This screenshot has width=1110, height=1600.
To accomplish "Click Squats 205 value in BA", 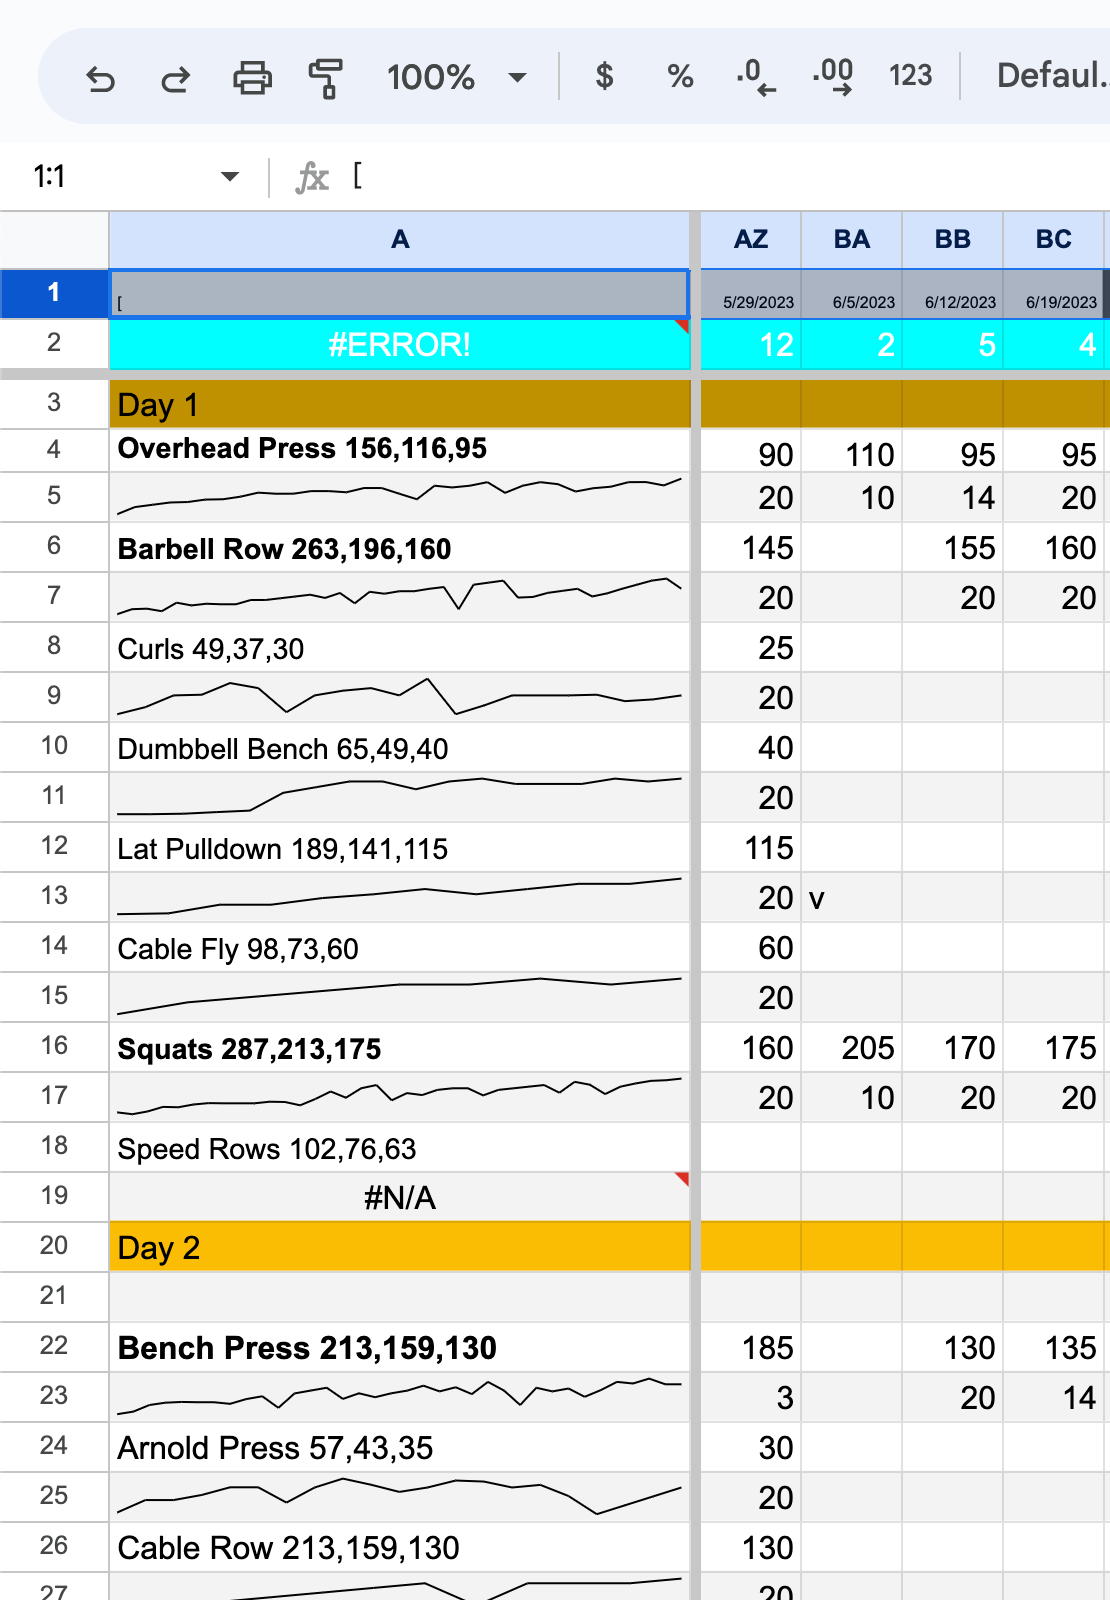I will [x=852, y=1048].
